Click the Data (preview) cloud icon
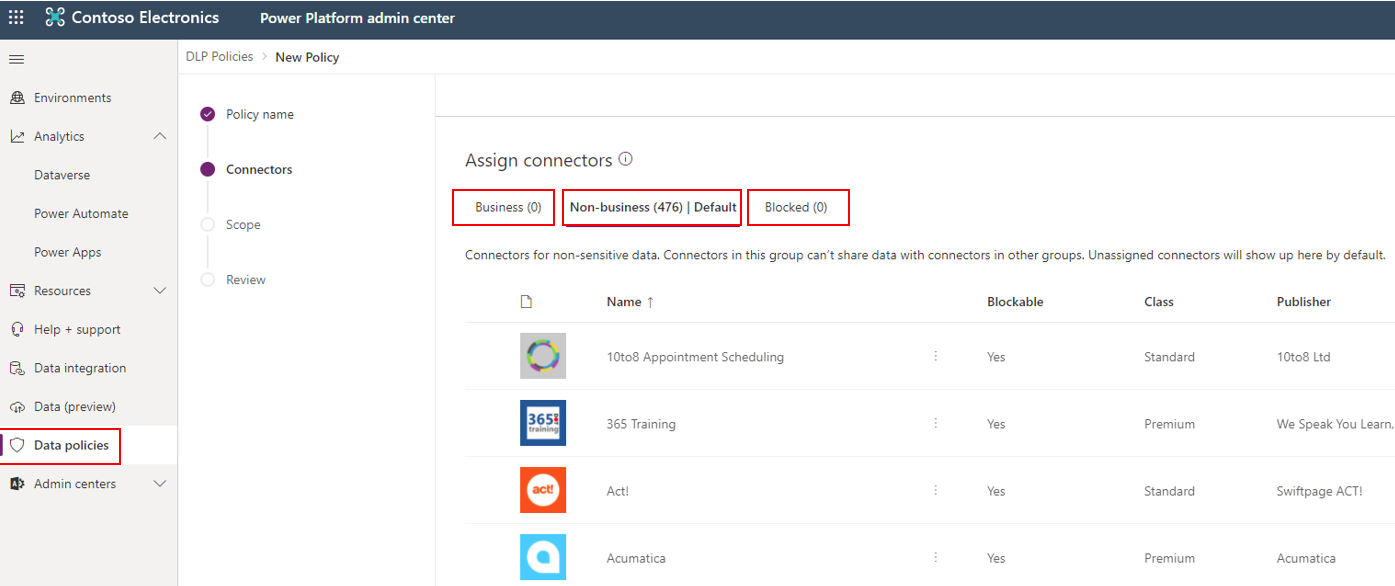 click(17, 407)
